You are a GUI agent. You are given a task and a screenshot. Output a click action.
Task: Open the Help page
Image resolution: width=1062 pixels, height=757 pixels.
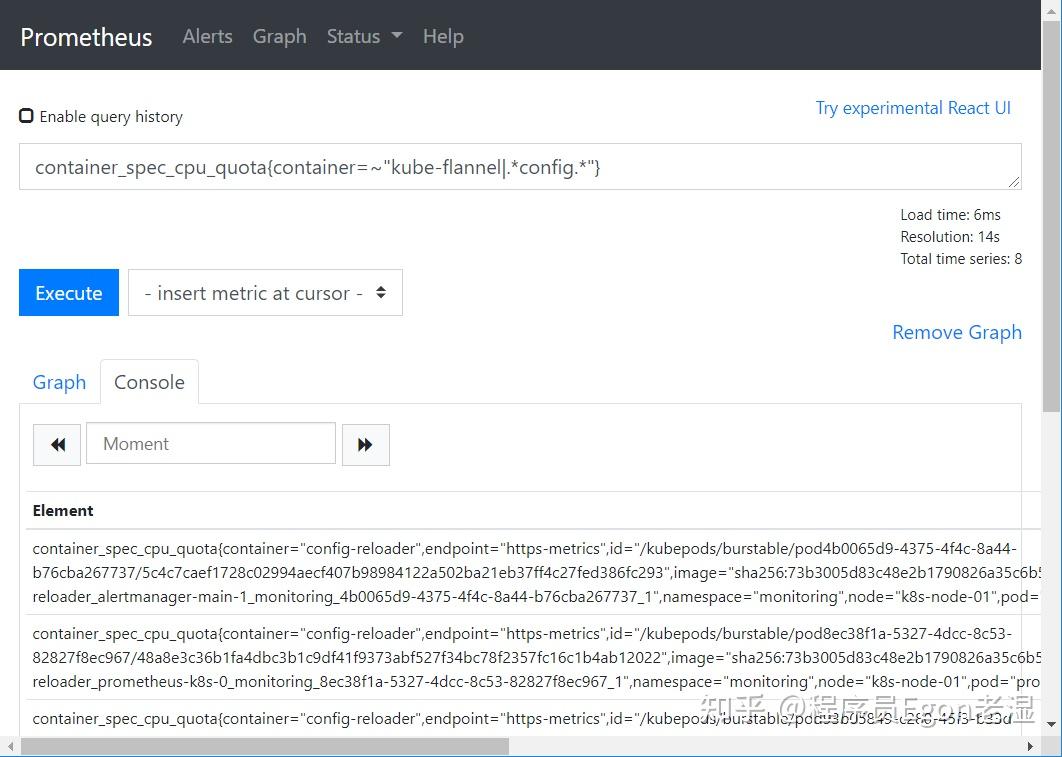pyautogui.click(x=443, y=36)
